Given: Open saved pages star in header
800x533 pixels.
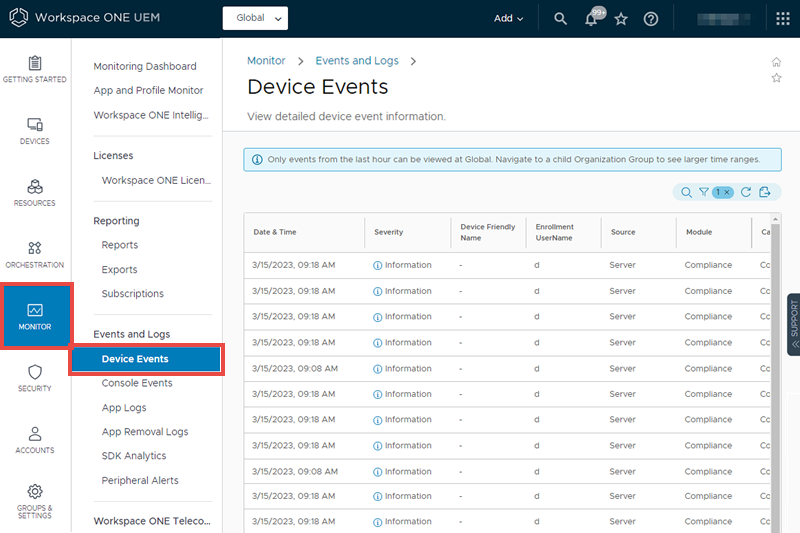Looking at the screenshot, I should coord(621,19).
